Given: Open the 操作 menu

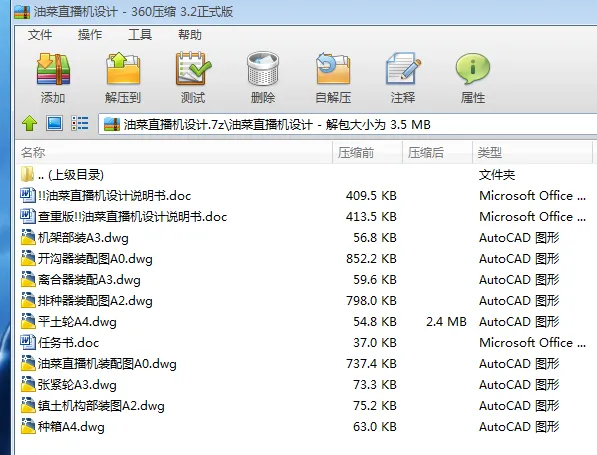Looking at the screenshot, I should (90, 35).
